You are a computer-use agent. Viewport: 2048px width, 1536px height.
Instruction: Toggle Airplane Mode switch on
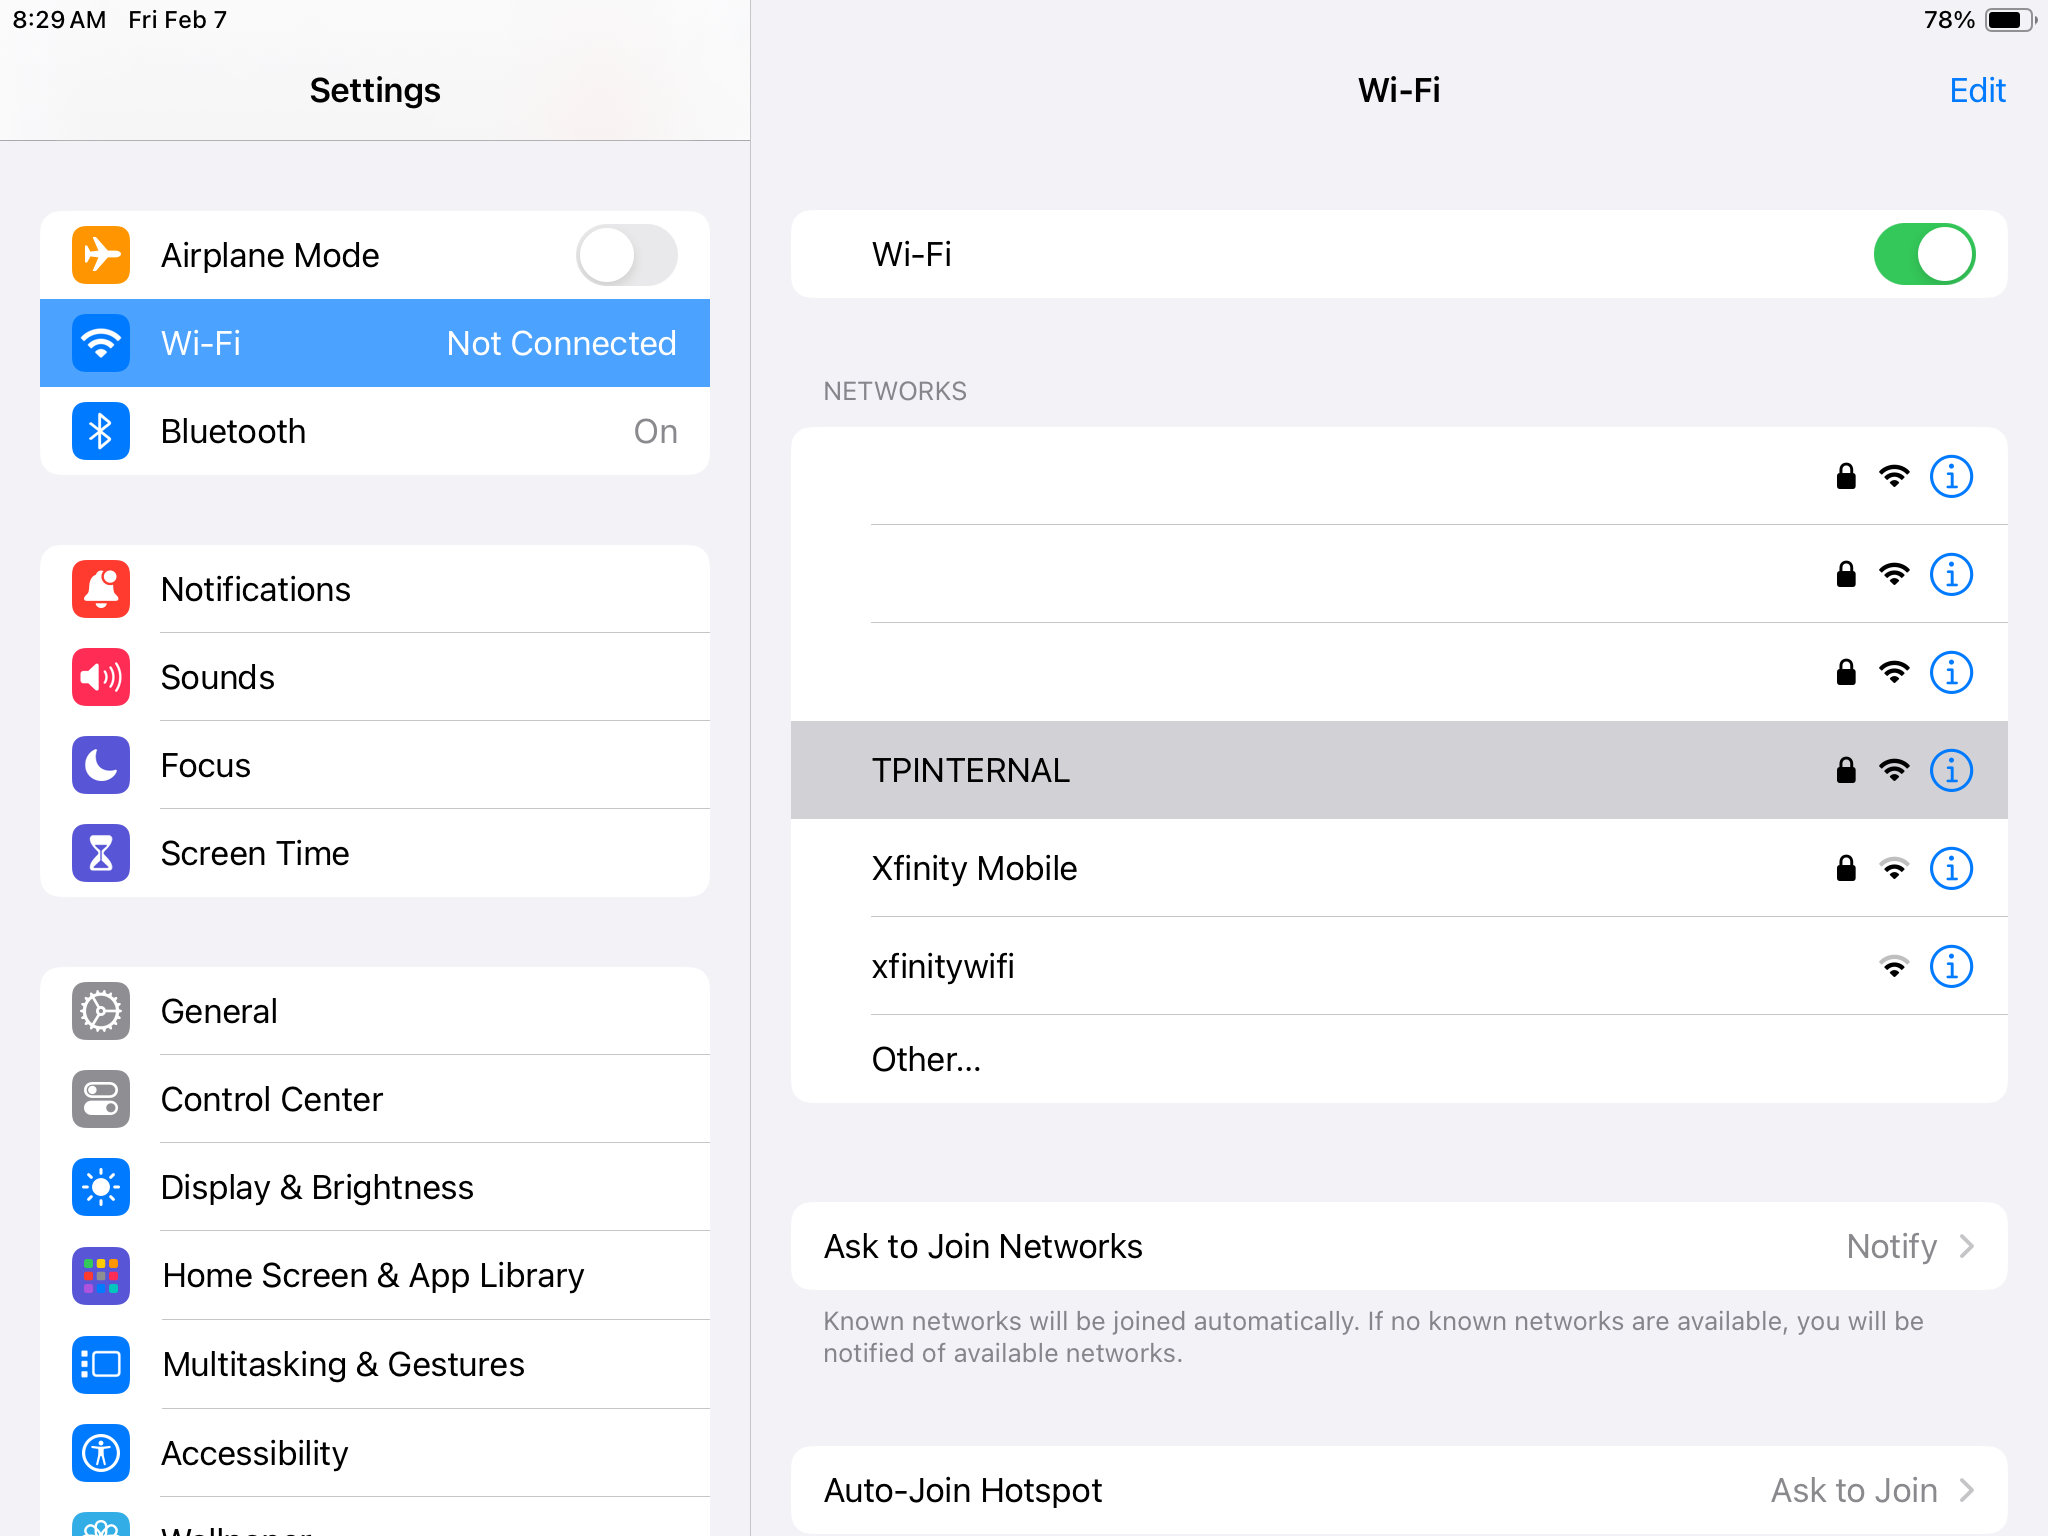tap(626, 255)
